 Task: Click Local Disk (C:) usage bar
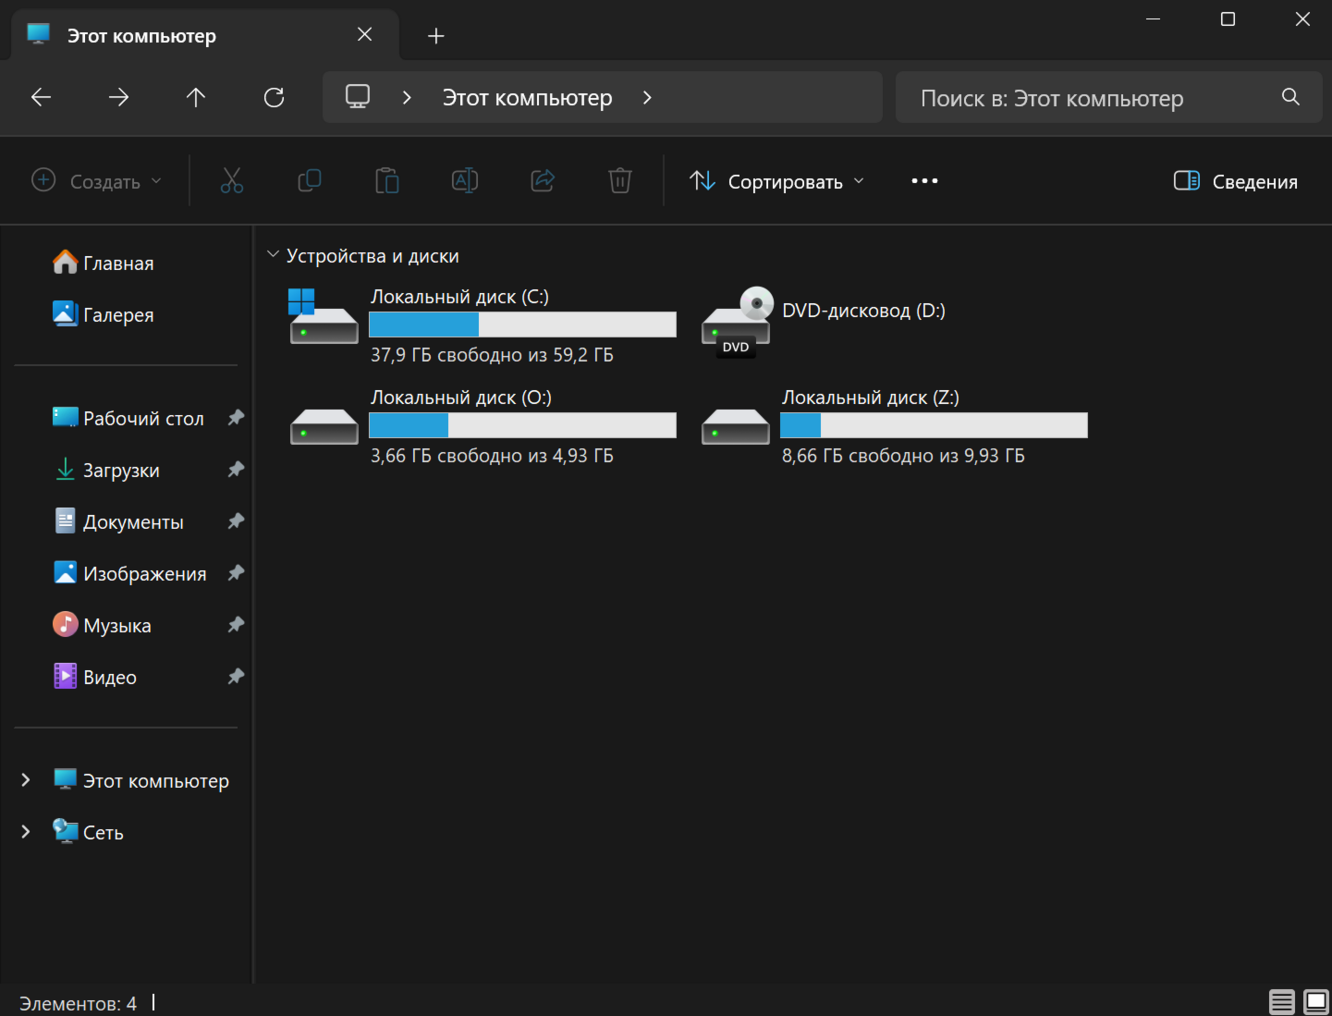pyautogui.click(x=522, y=325)
